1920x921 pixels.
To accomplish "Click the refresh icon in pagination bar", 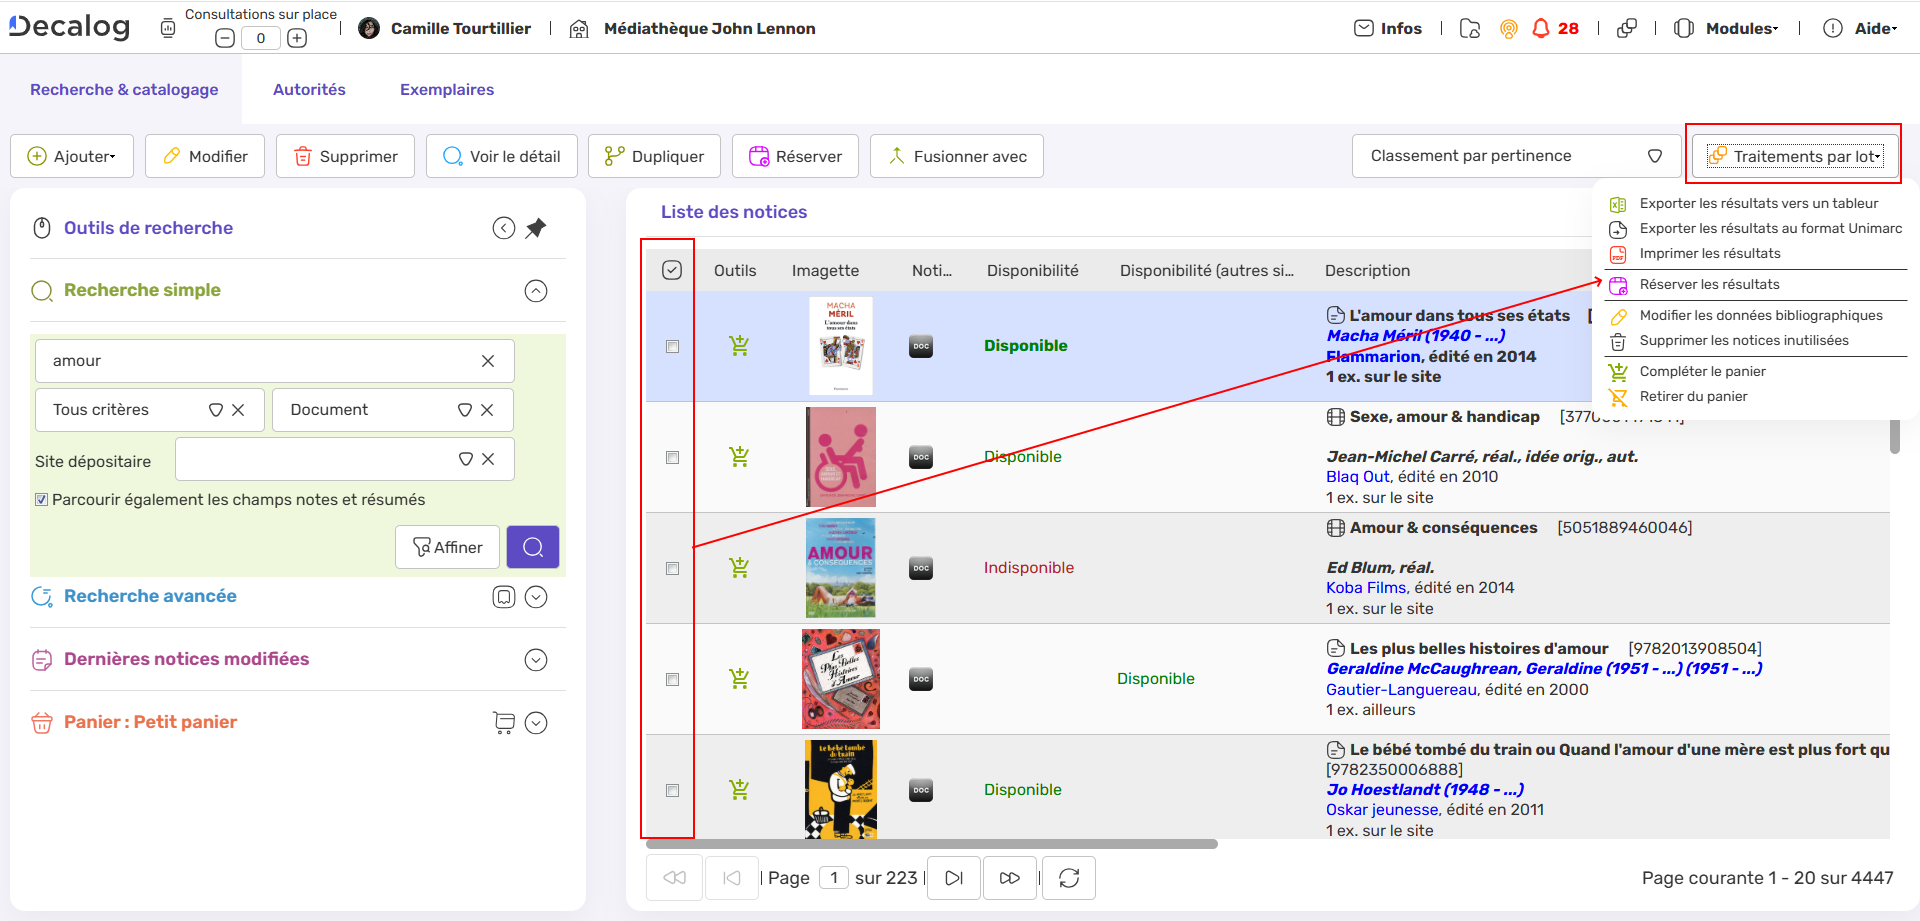I will (x=1069, y=878).
